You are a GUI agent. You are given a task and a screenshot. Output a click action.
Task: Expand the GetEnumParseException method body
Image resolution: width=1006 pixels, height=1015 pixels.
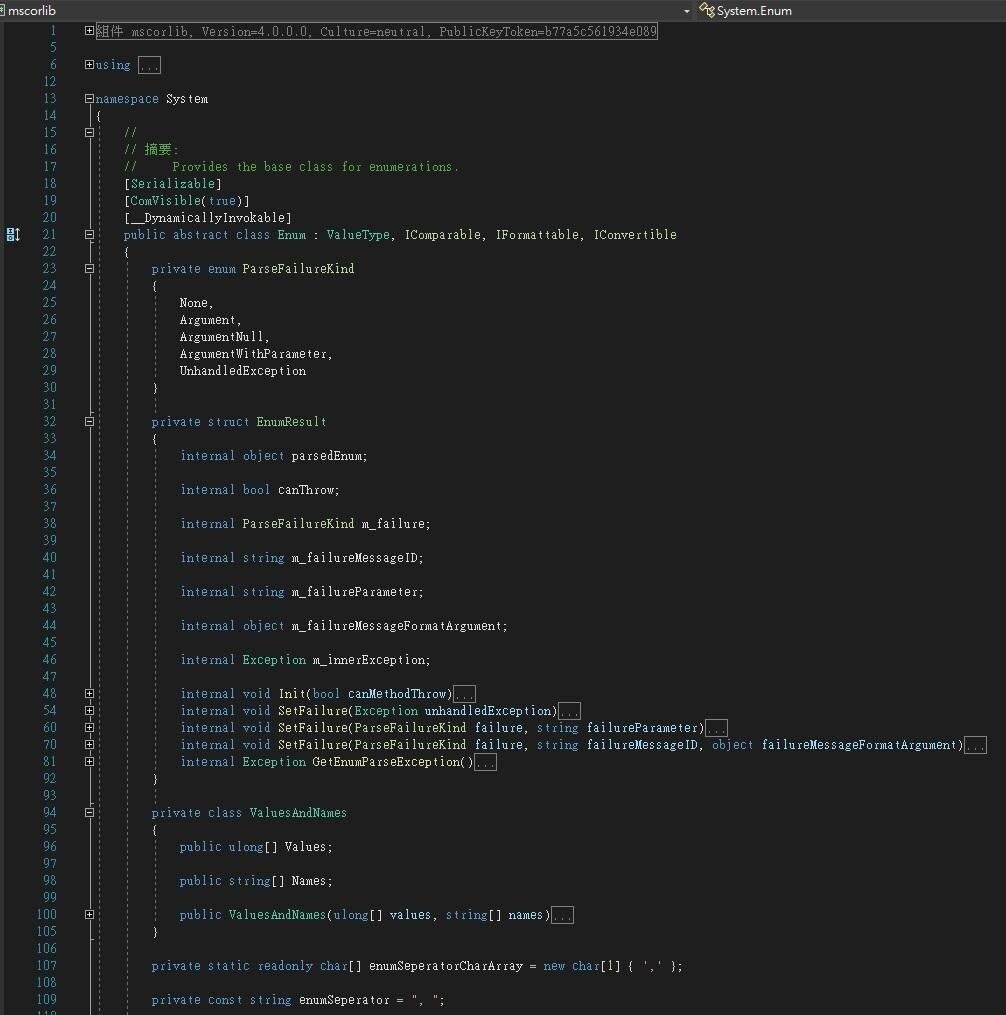[x=89, y=761]
